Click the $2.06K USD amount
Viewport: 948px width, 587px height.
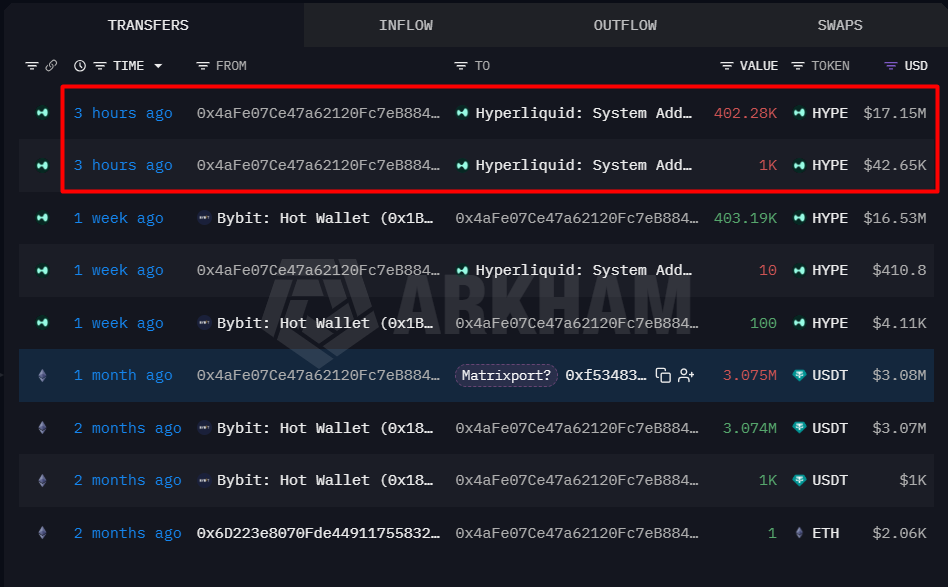[x=899, y=533]
